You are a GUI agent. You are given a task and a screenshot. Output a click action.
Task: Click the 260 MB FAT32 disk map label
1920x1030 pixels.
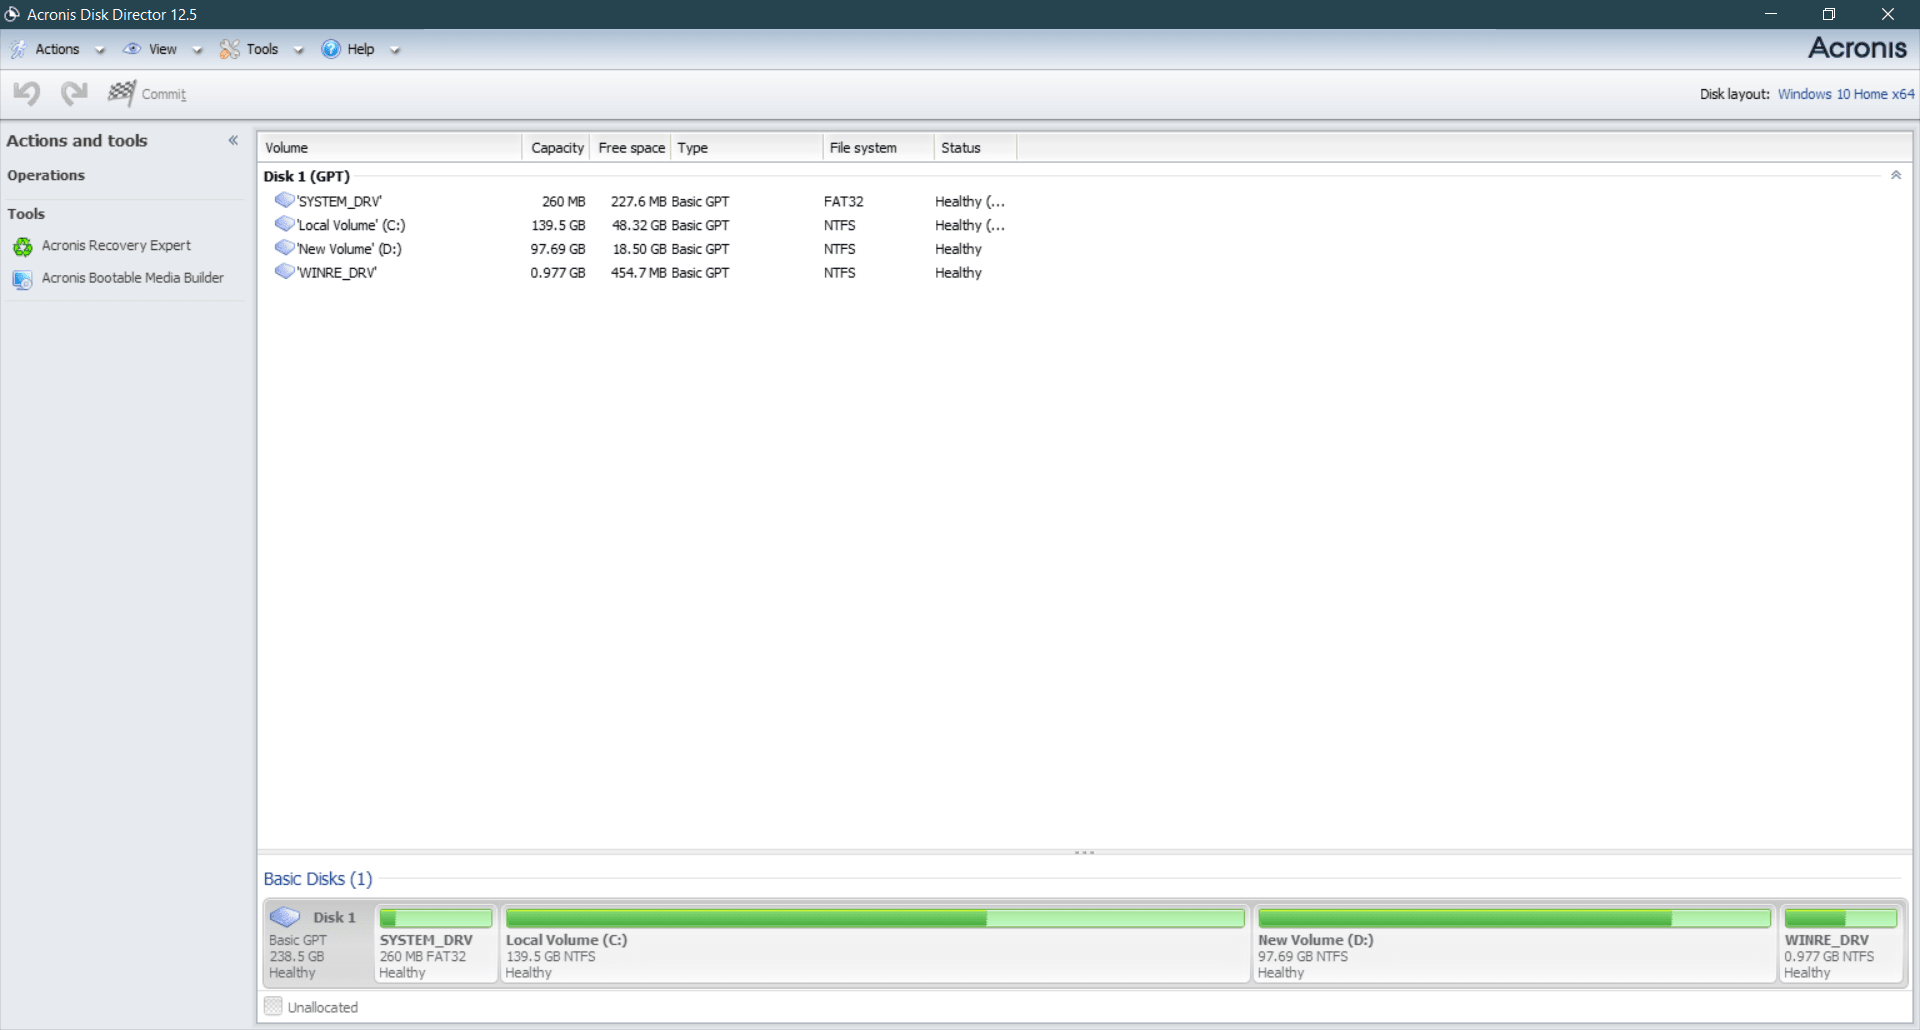click(x=422, y=956)
